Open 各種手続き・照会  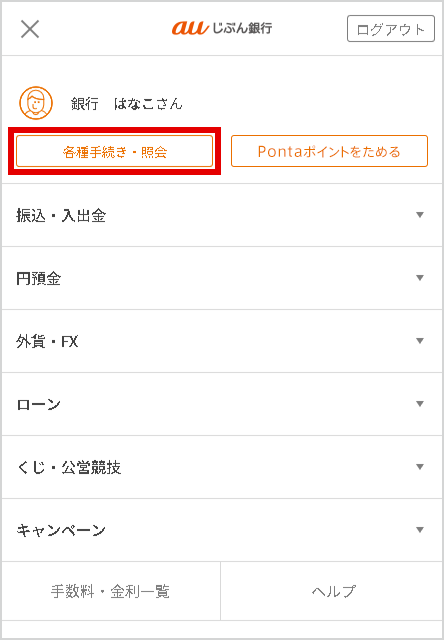coord(115,151)
